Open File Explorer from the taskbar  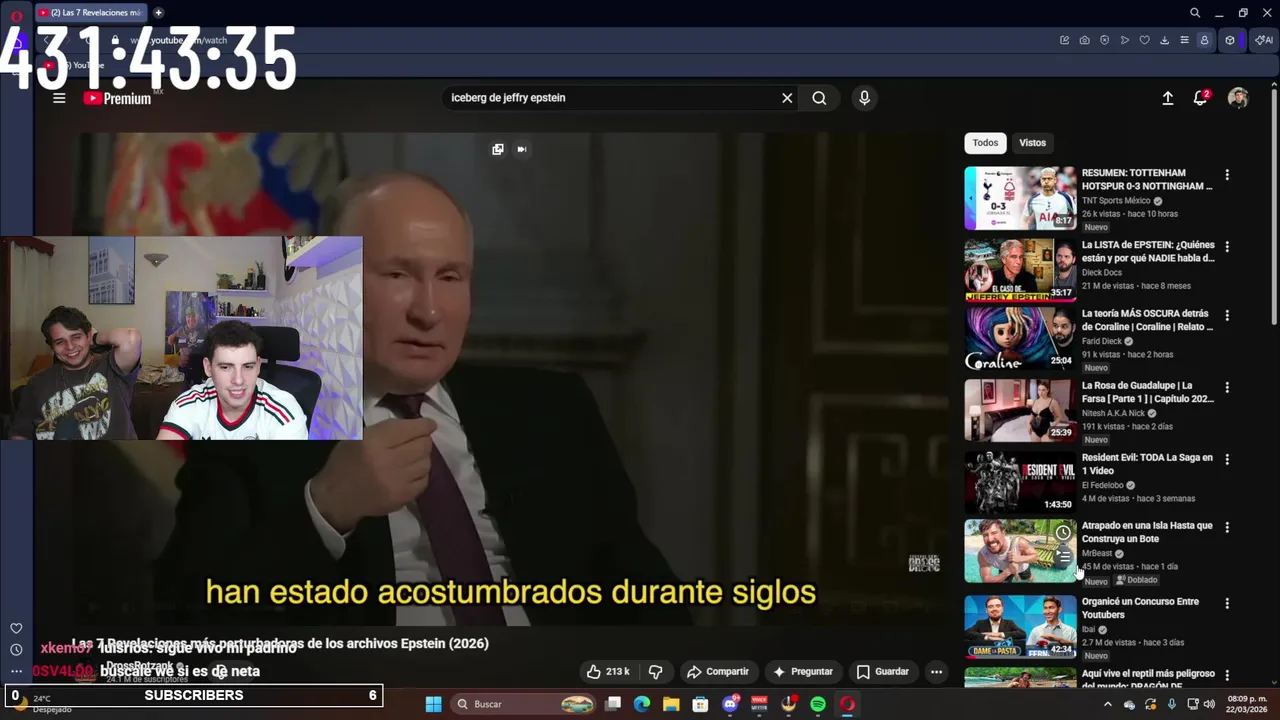pyautogui.click(x=671, y=704)
